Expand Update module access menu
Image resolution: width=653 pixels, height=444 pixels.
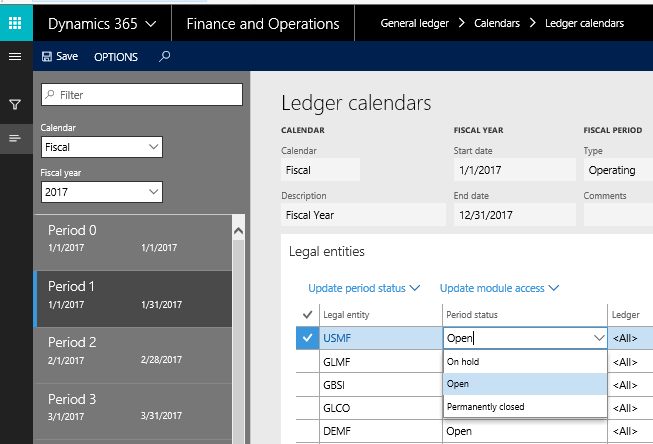pos(499,288)
